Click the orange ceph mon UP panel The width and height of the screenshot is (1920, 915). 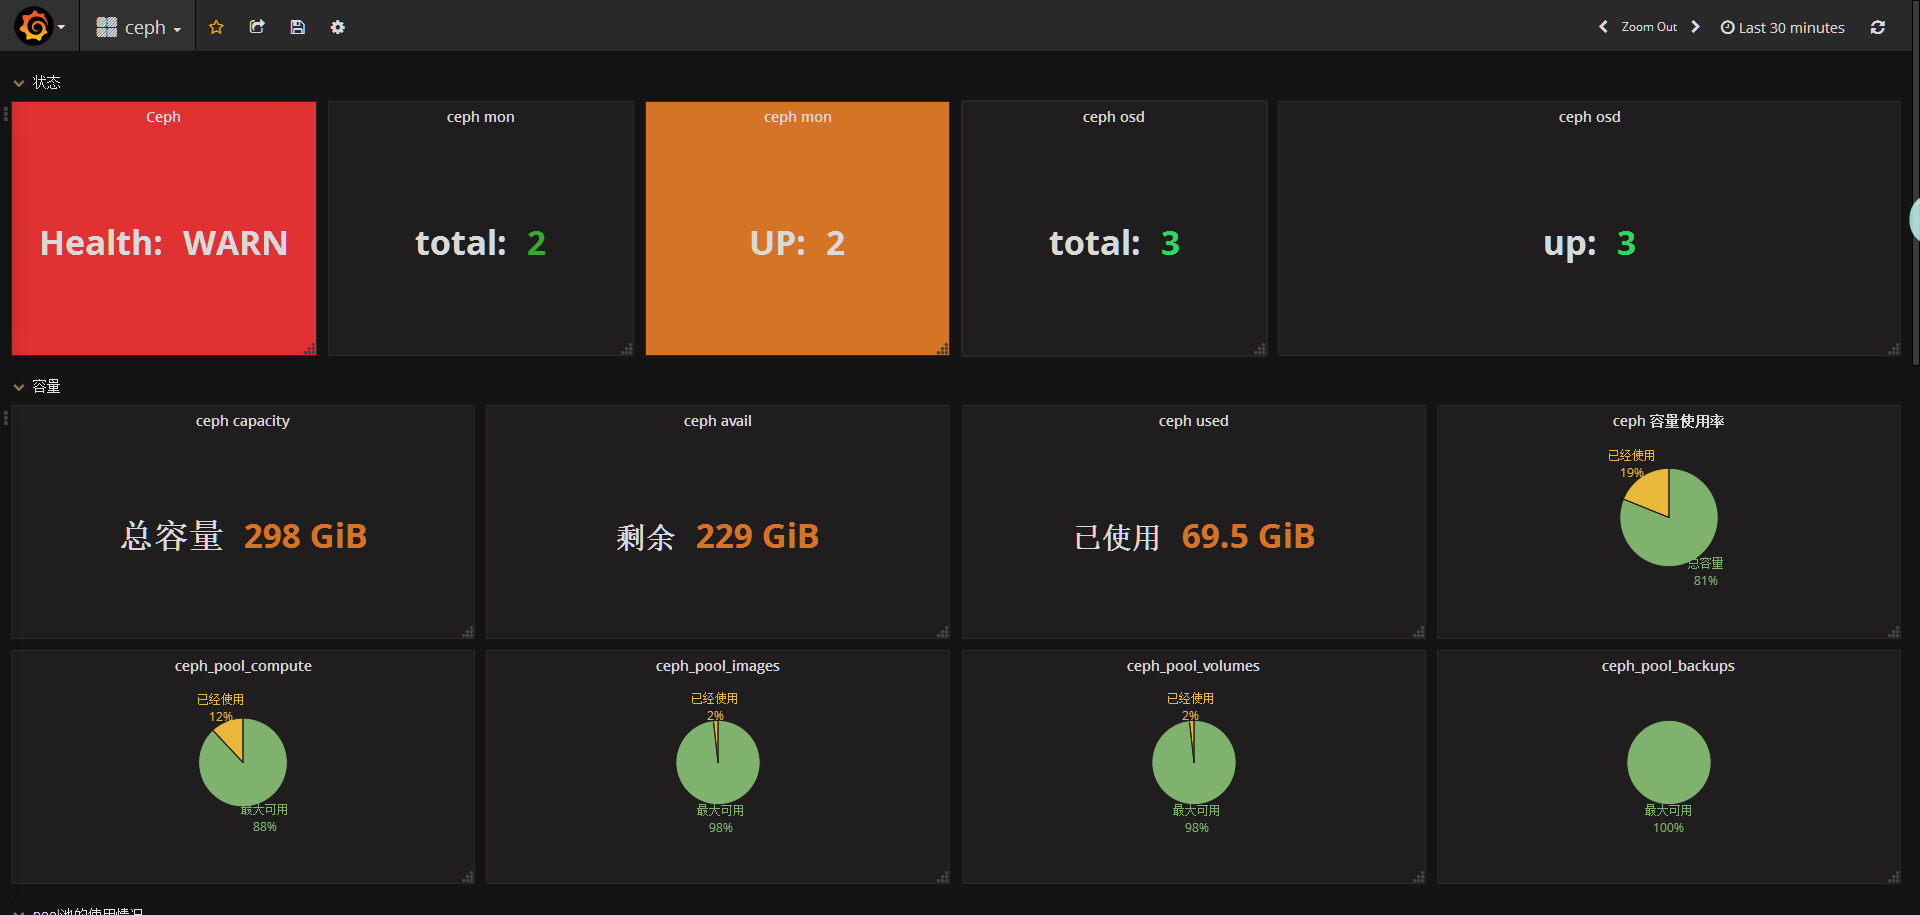tap(797, 243)
